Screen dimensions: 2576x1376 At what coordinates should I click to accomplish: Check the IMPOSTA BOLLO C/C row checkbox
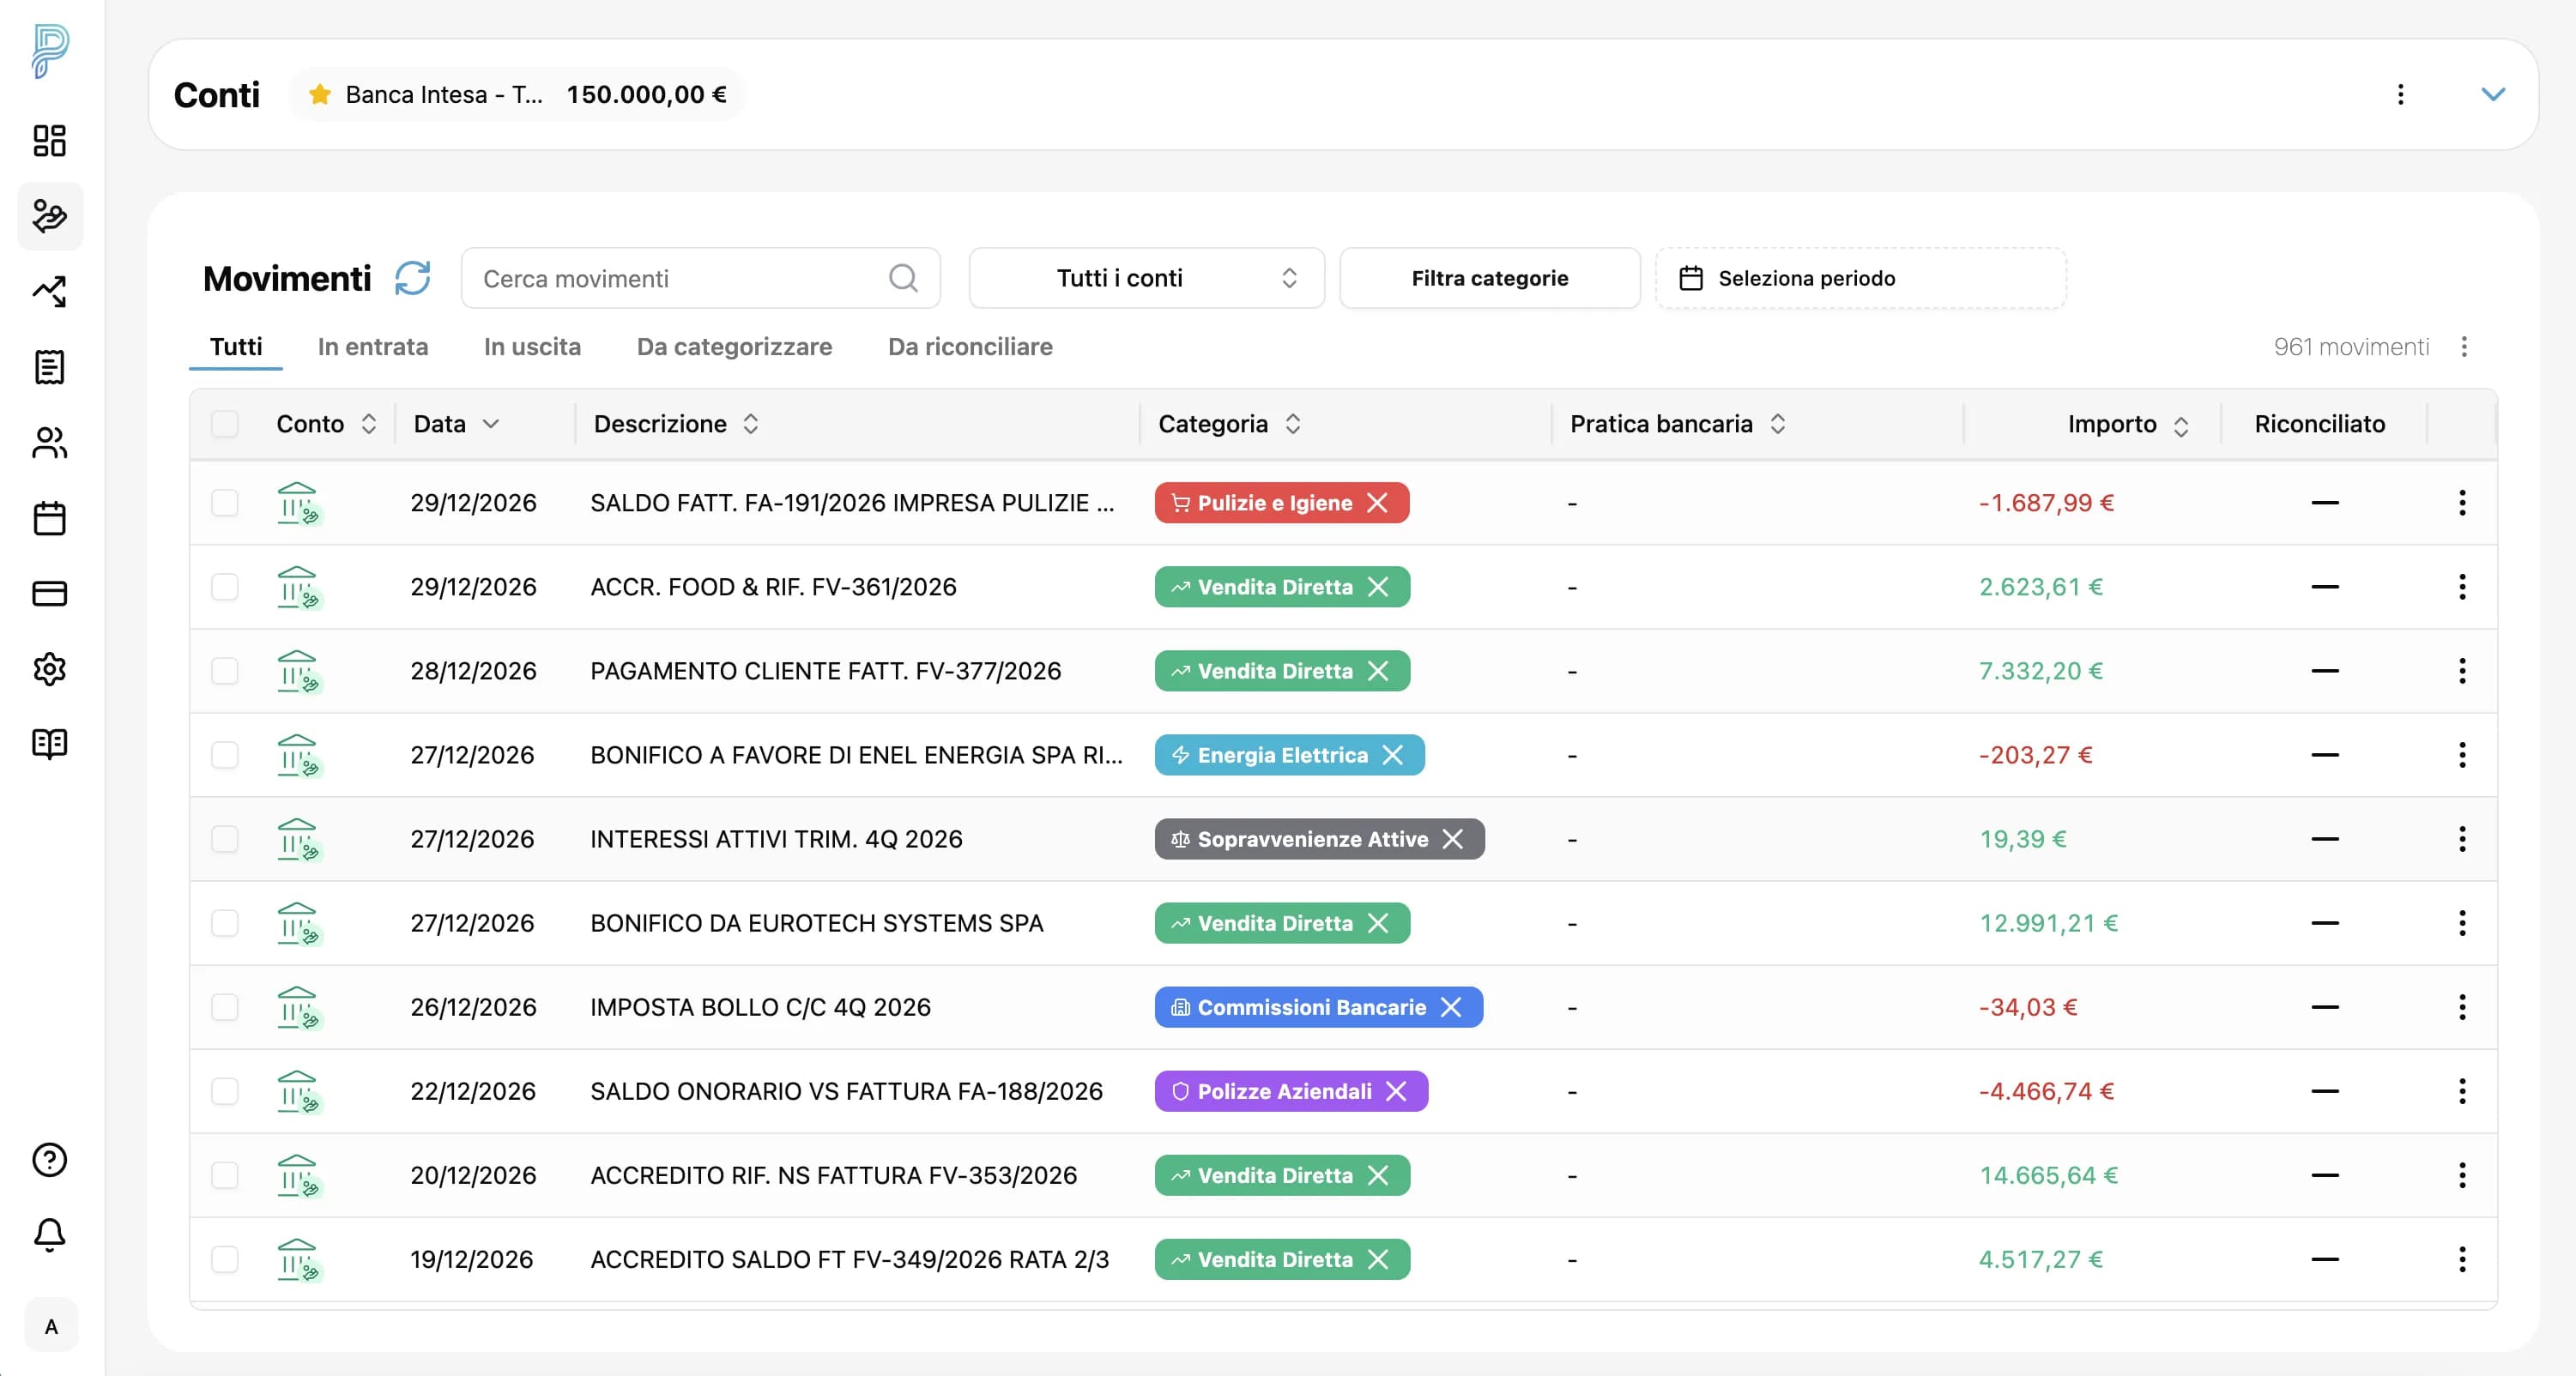[225, 1007]
